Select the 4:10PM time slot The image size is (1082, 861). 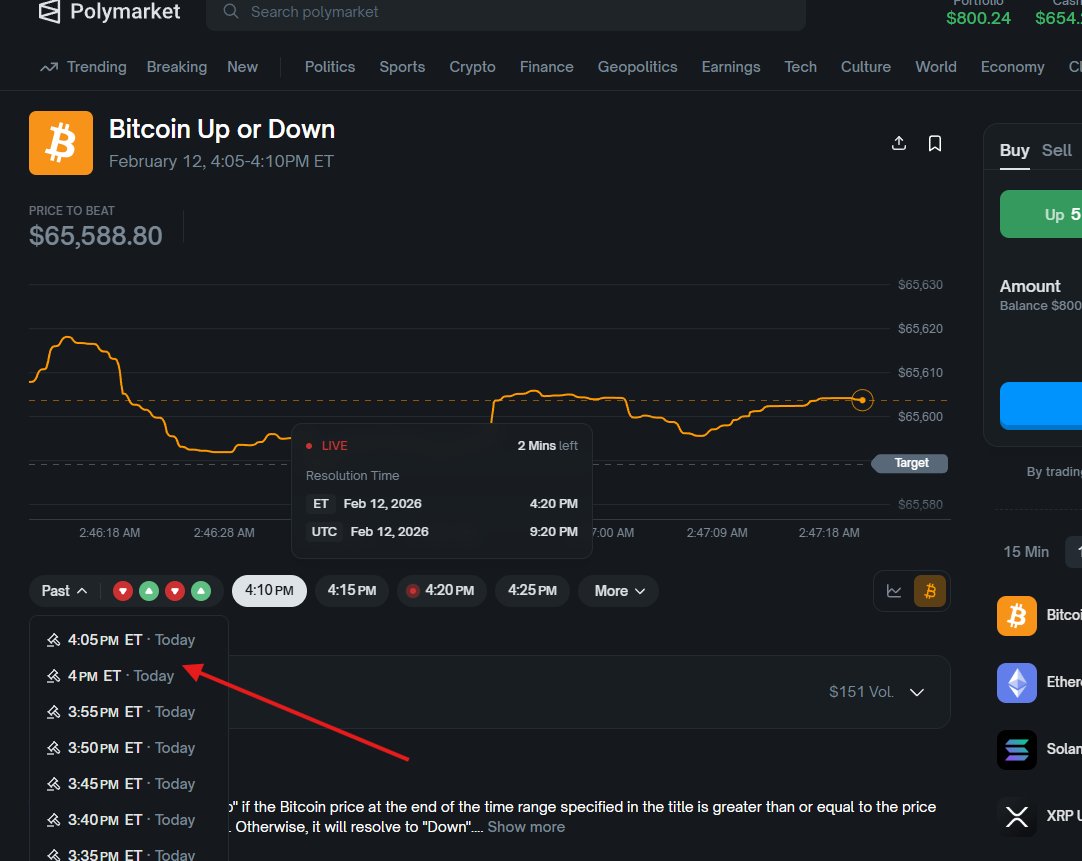coord(269,591)
